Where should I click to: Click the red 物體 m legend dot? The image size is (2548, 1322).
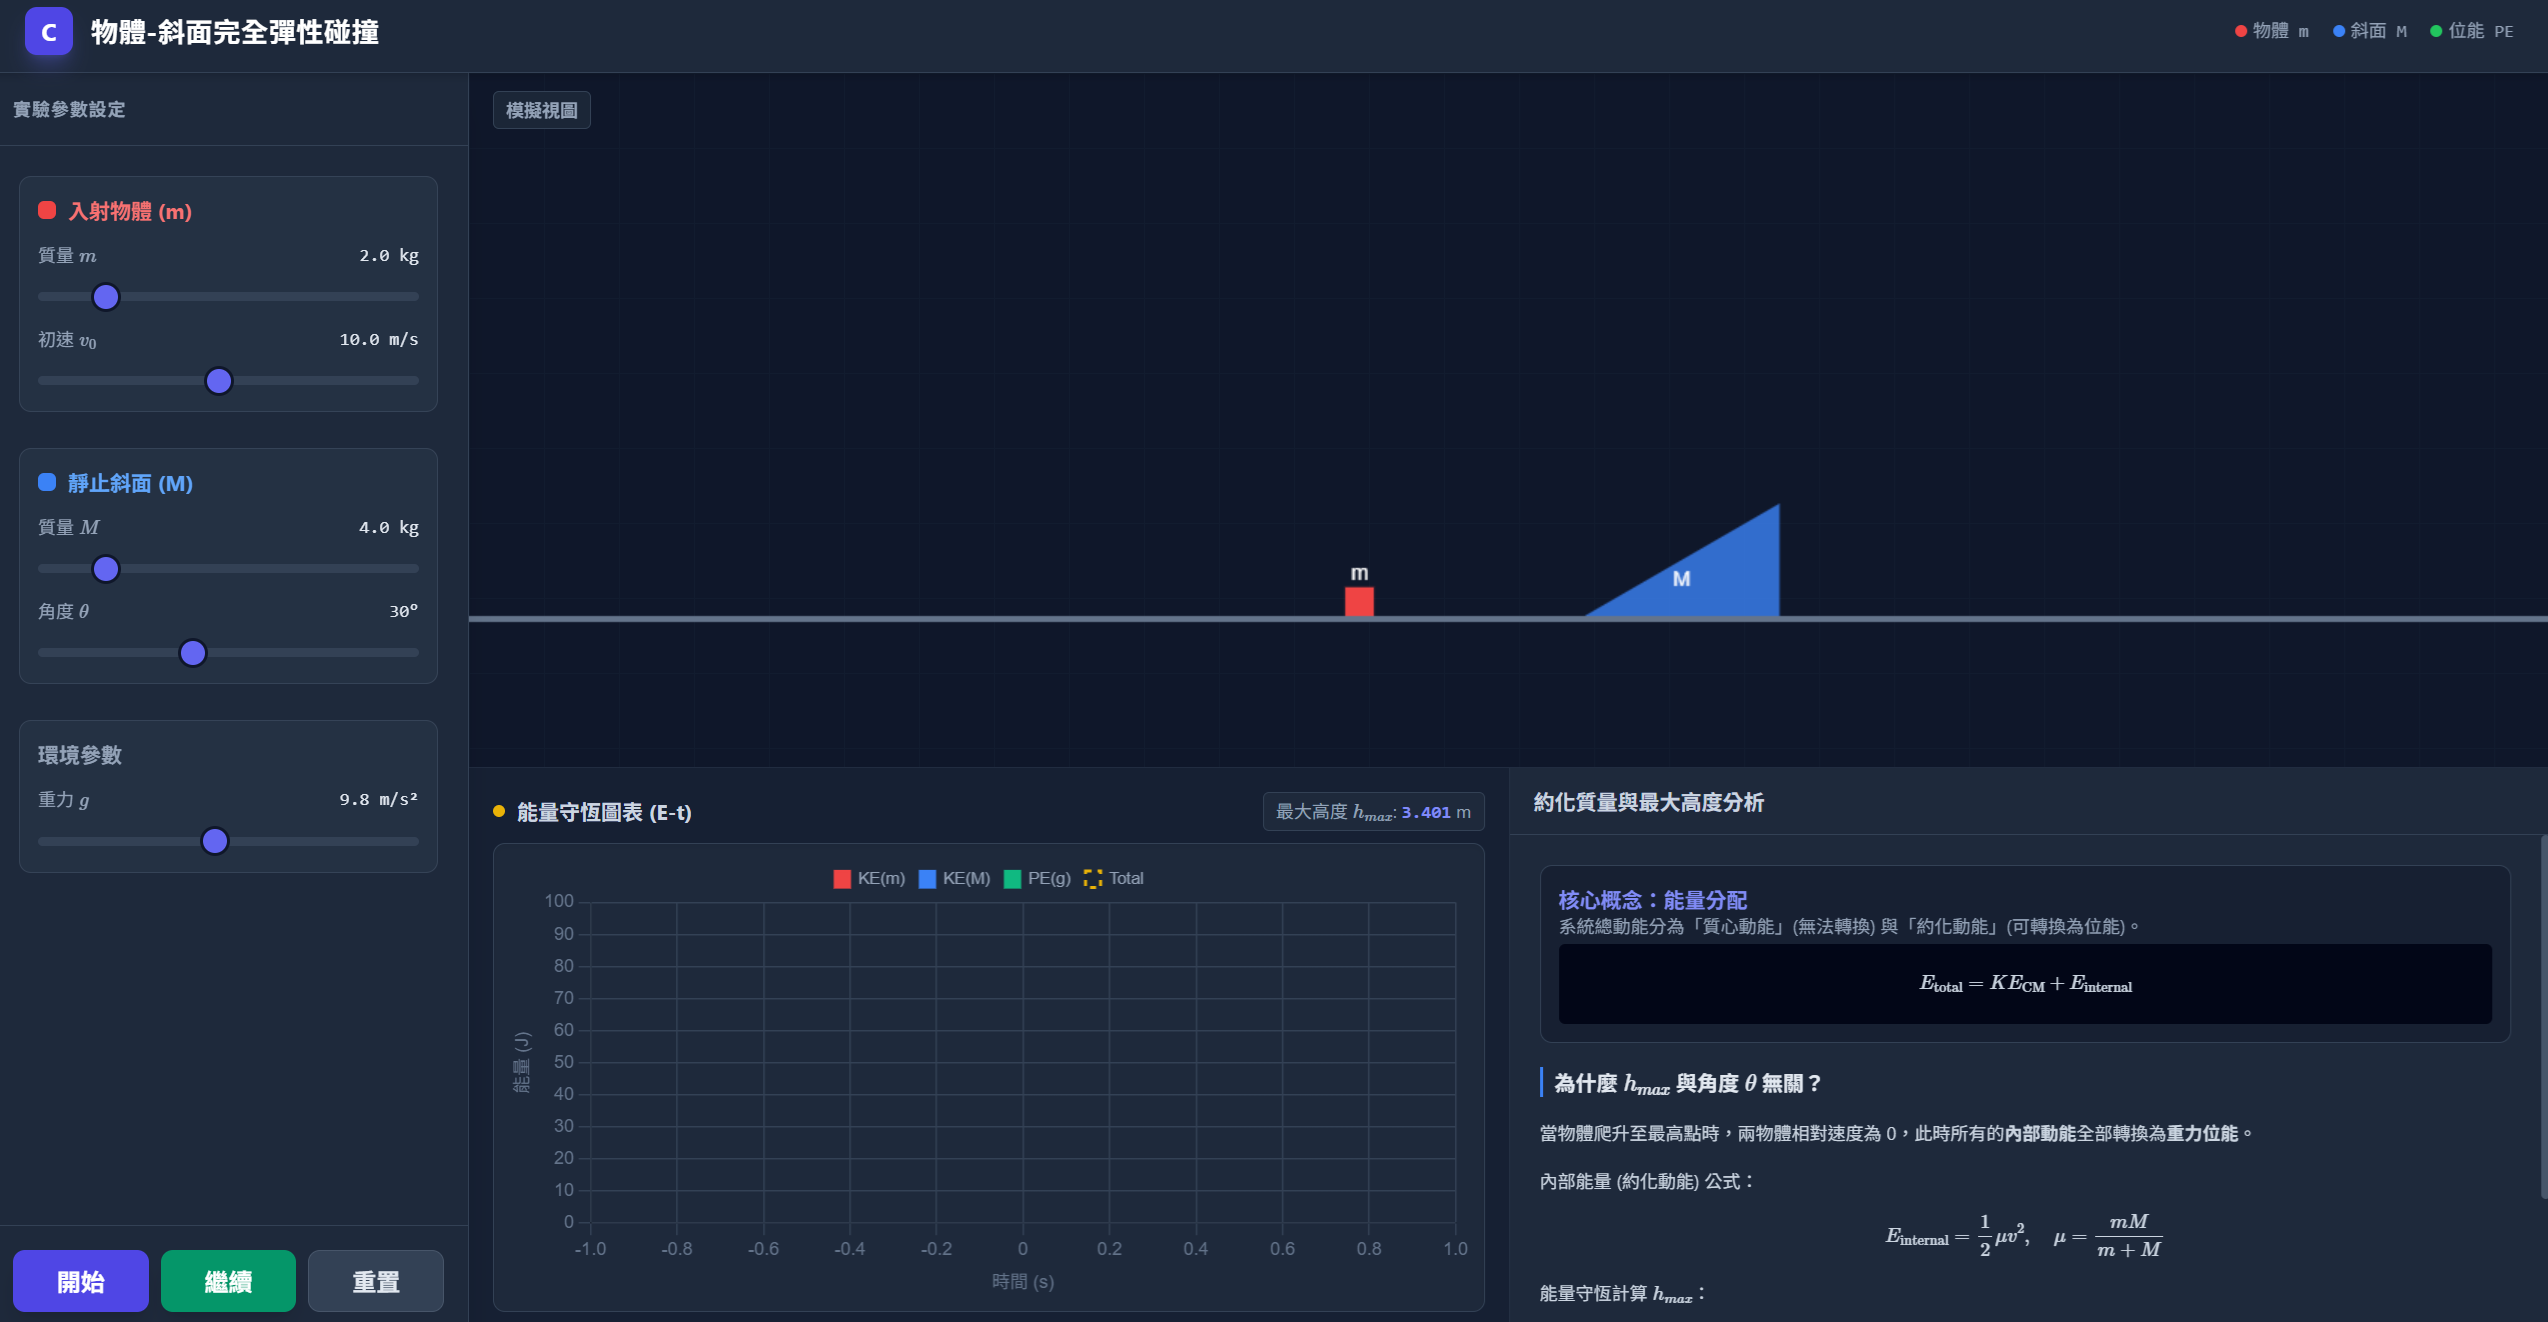(2240, 31)
